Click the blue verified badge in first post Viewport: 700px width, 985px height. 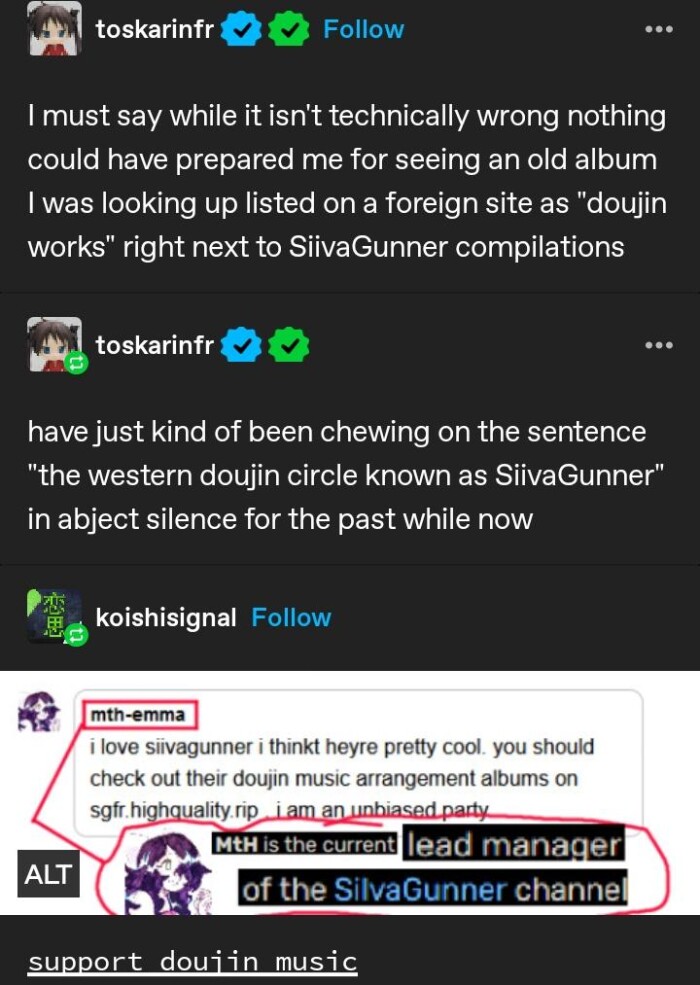tap(241, 30)
